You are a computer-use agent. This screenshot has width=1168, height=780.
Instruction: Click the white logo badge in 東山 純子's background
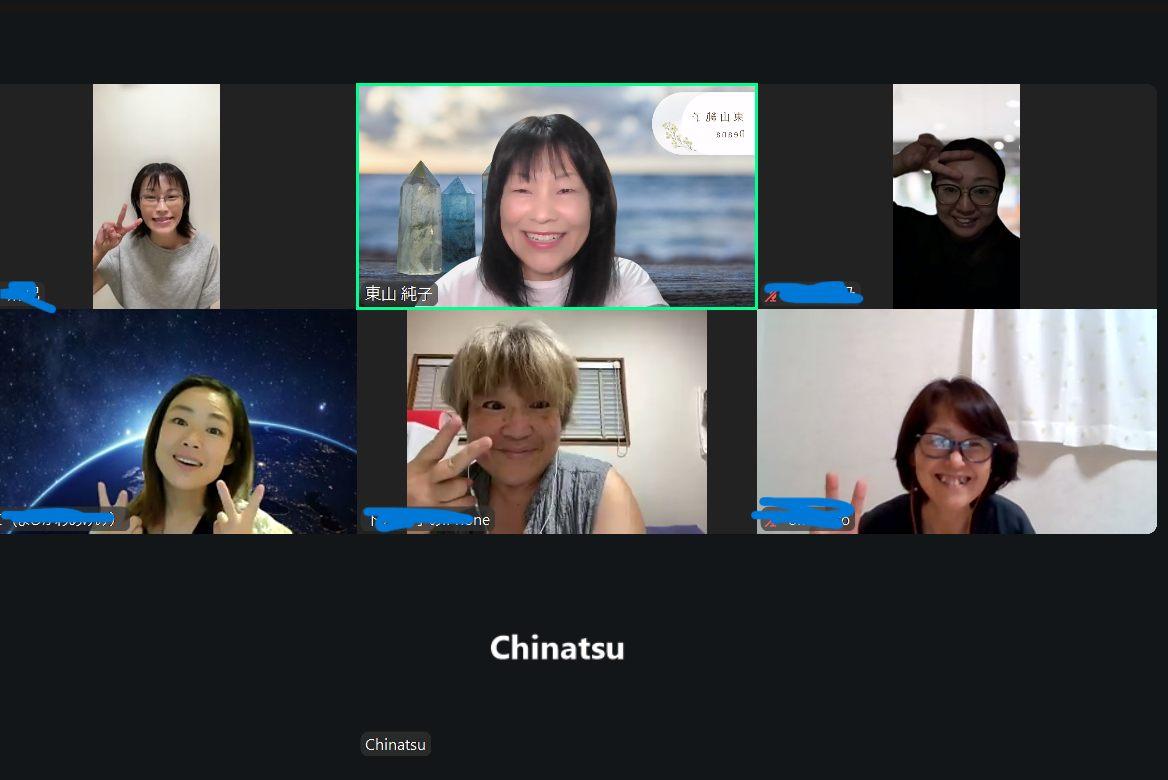(x=705, y=123)
